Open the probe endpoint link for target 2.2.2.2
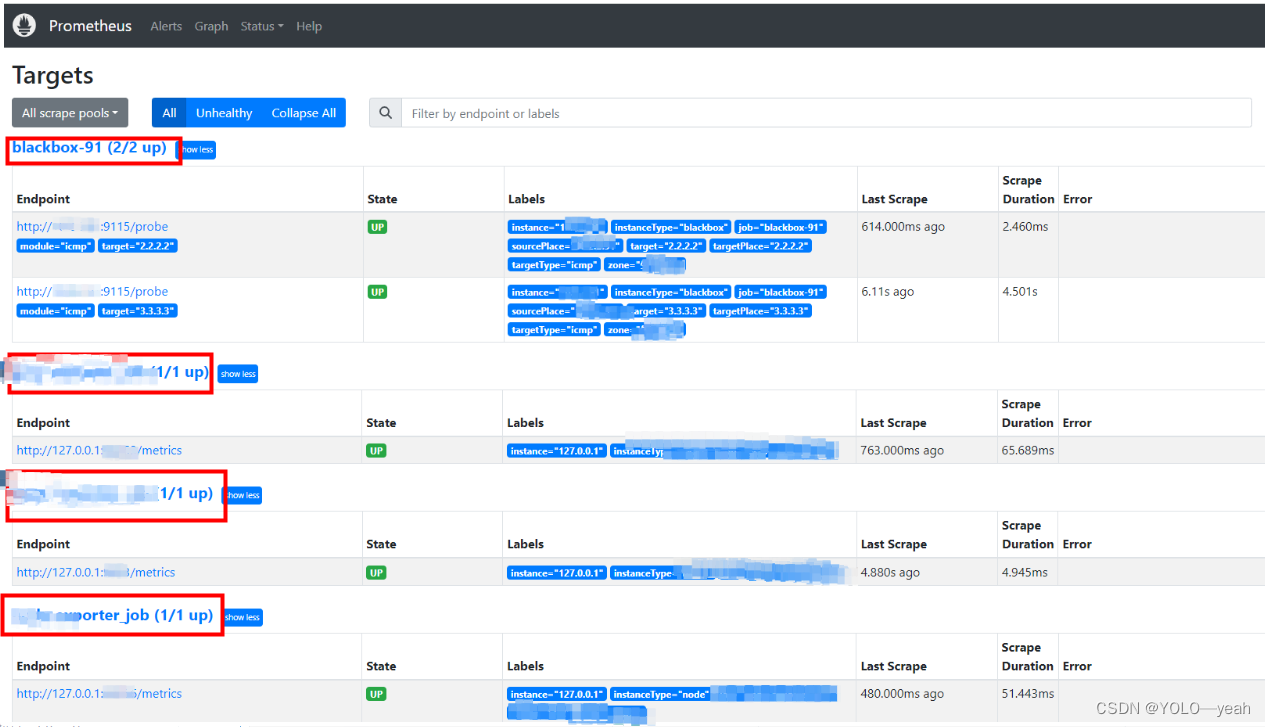The width and height of the screenshot is (1265, 727). (92, 227)
